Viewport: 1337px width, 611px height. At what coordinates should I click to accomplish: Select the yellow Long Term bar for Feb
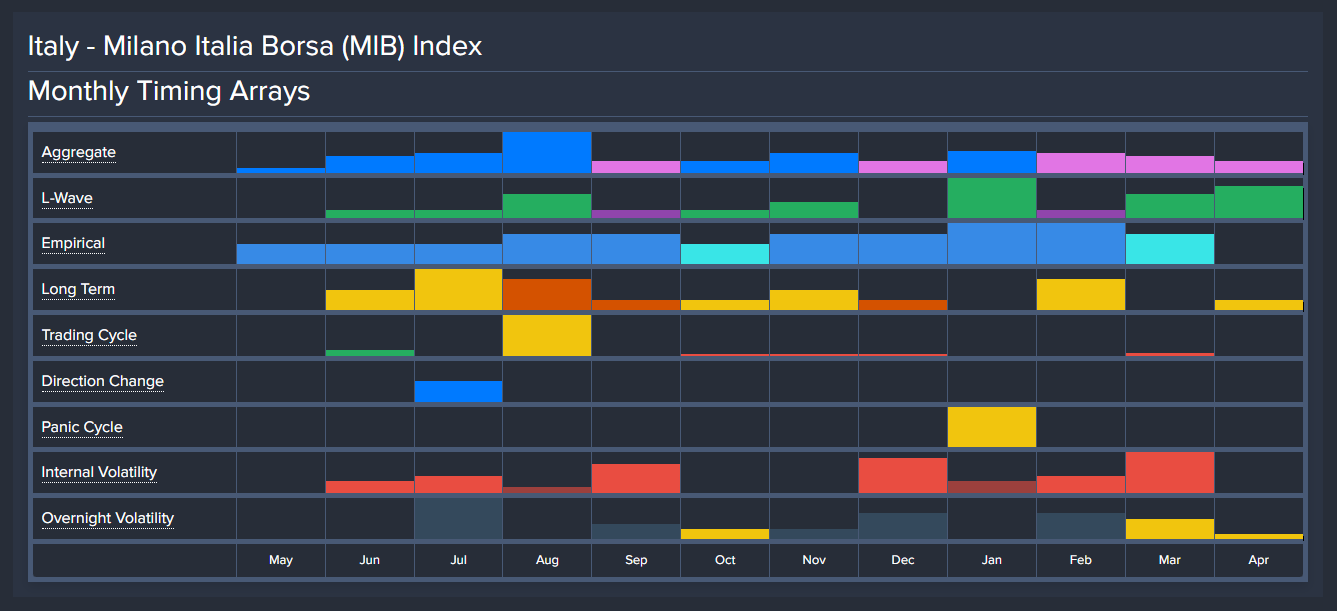click(1081, 294)
